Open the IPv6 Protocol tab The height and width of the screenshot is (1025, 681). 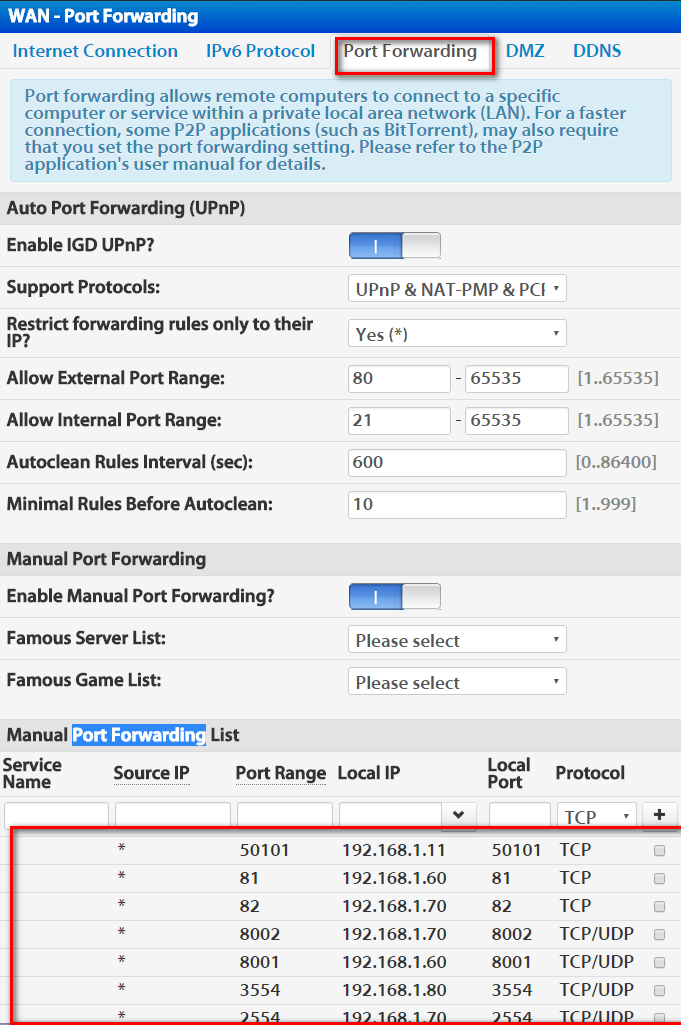(x=260, y=51)
